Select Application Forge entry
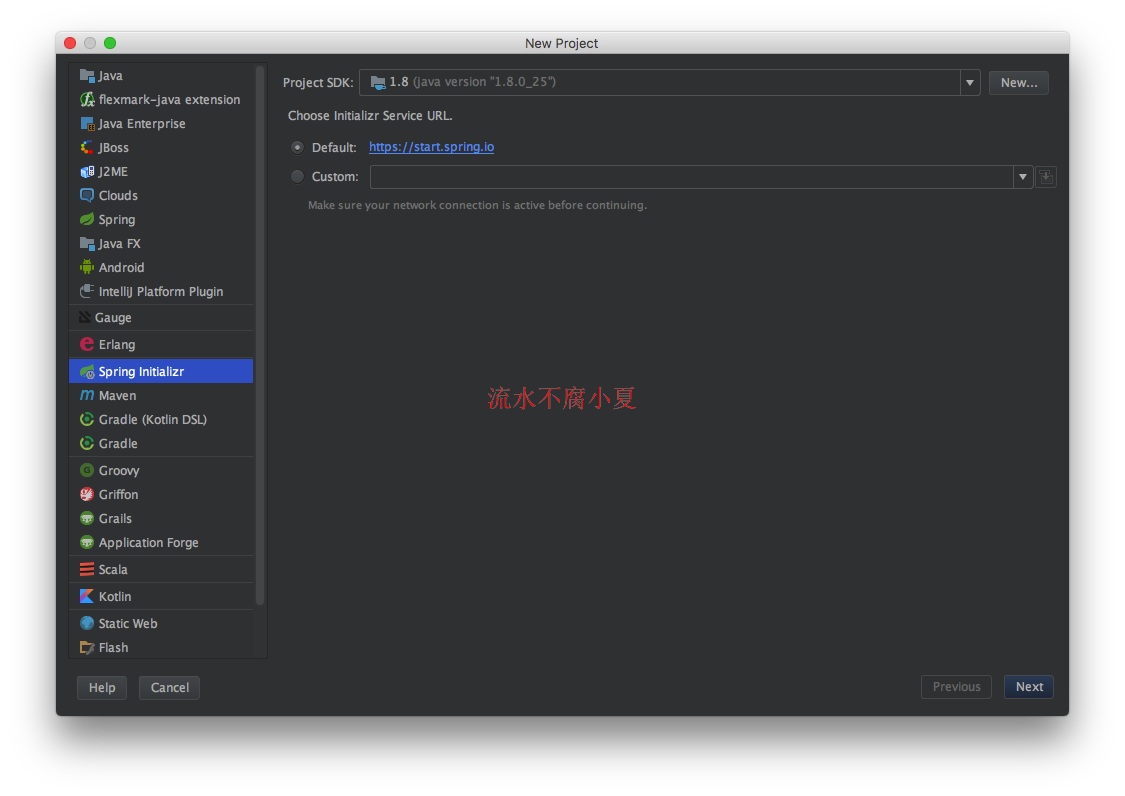Screen dimensions: 1125x796 coord(161,543)
